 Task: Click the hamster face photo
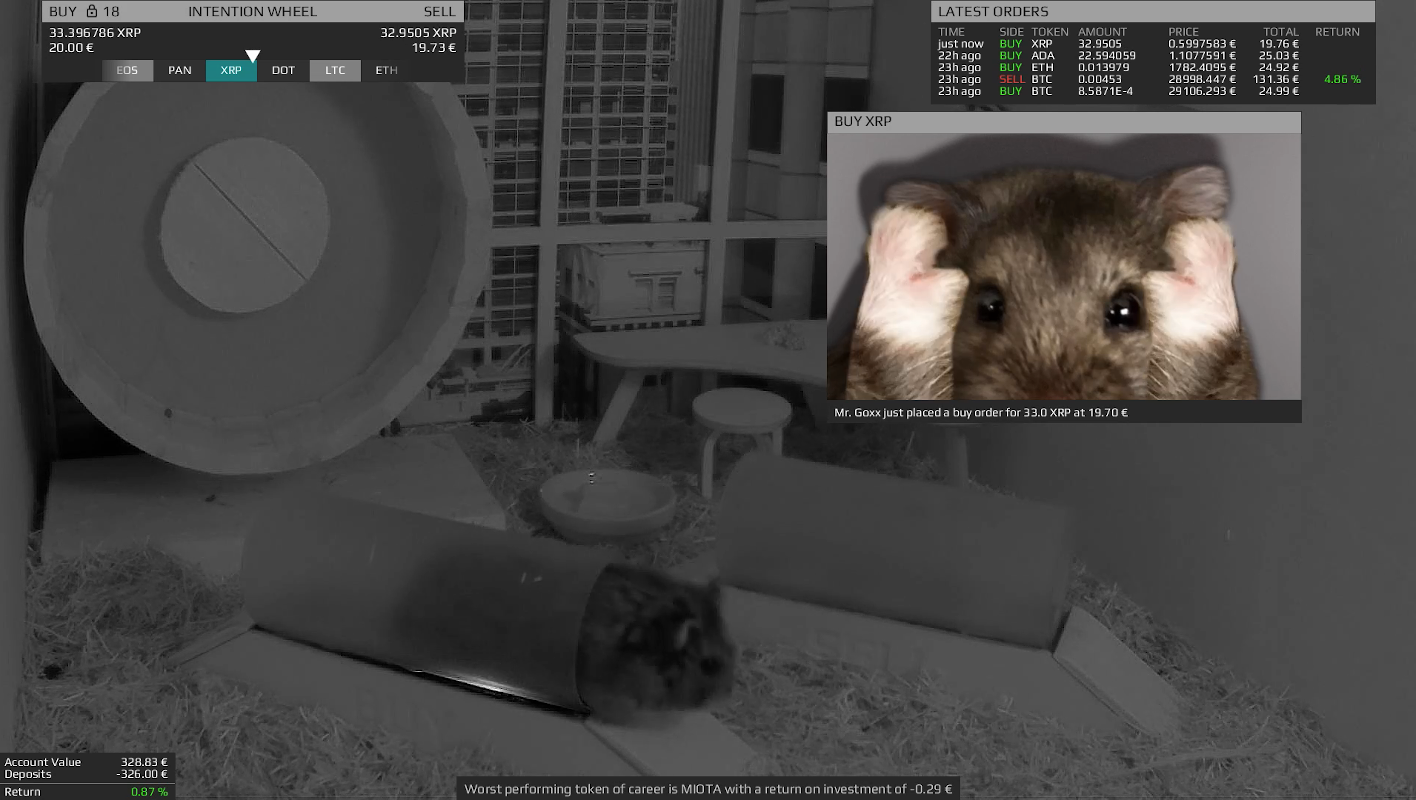[x=1064, y=267]
